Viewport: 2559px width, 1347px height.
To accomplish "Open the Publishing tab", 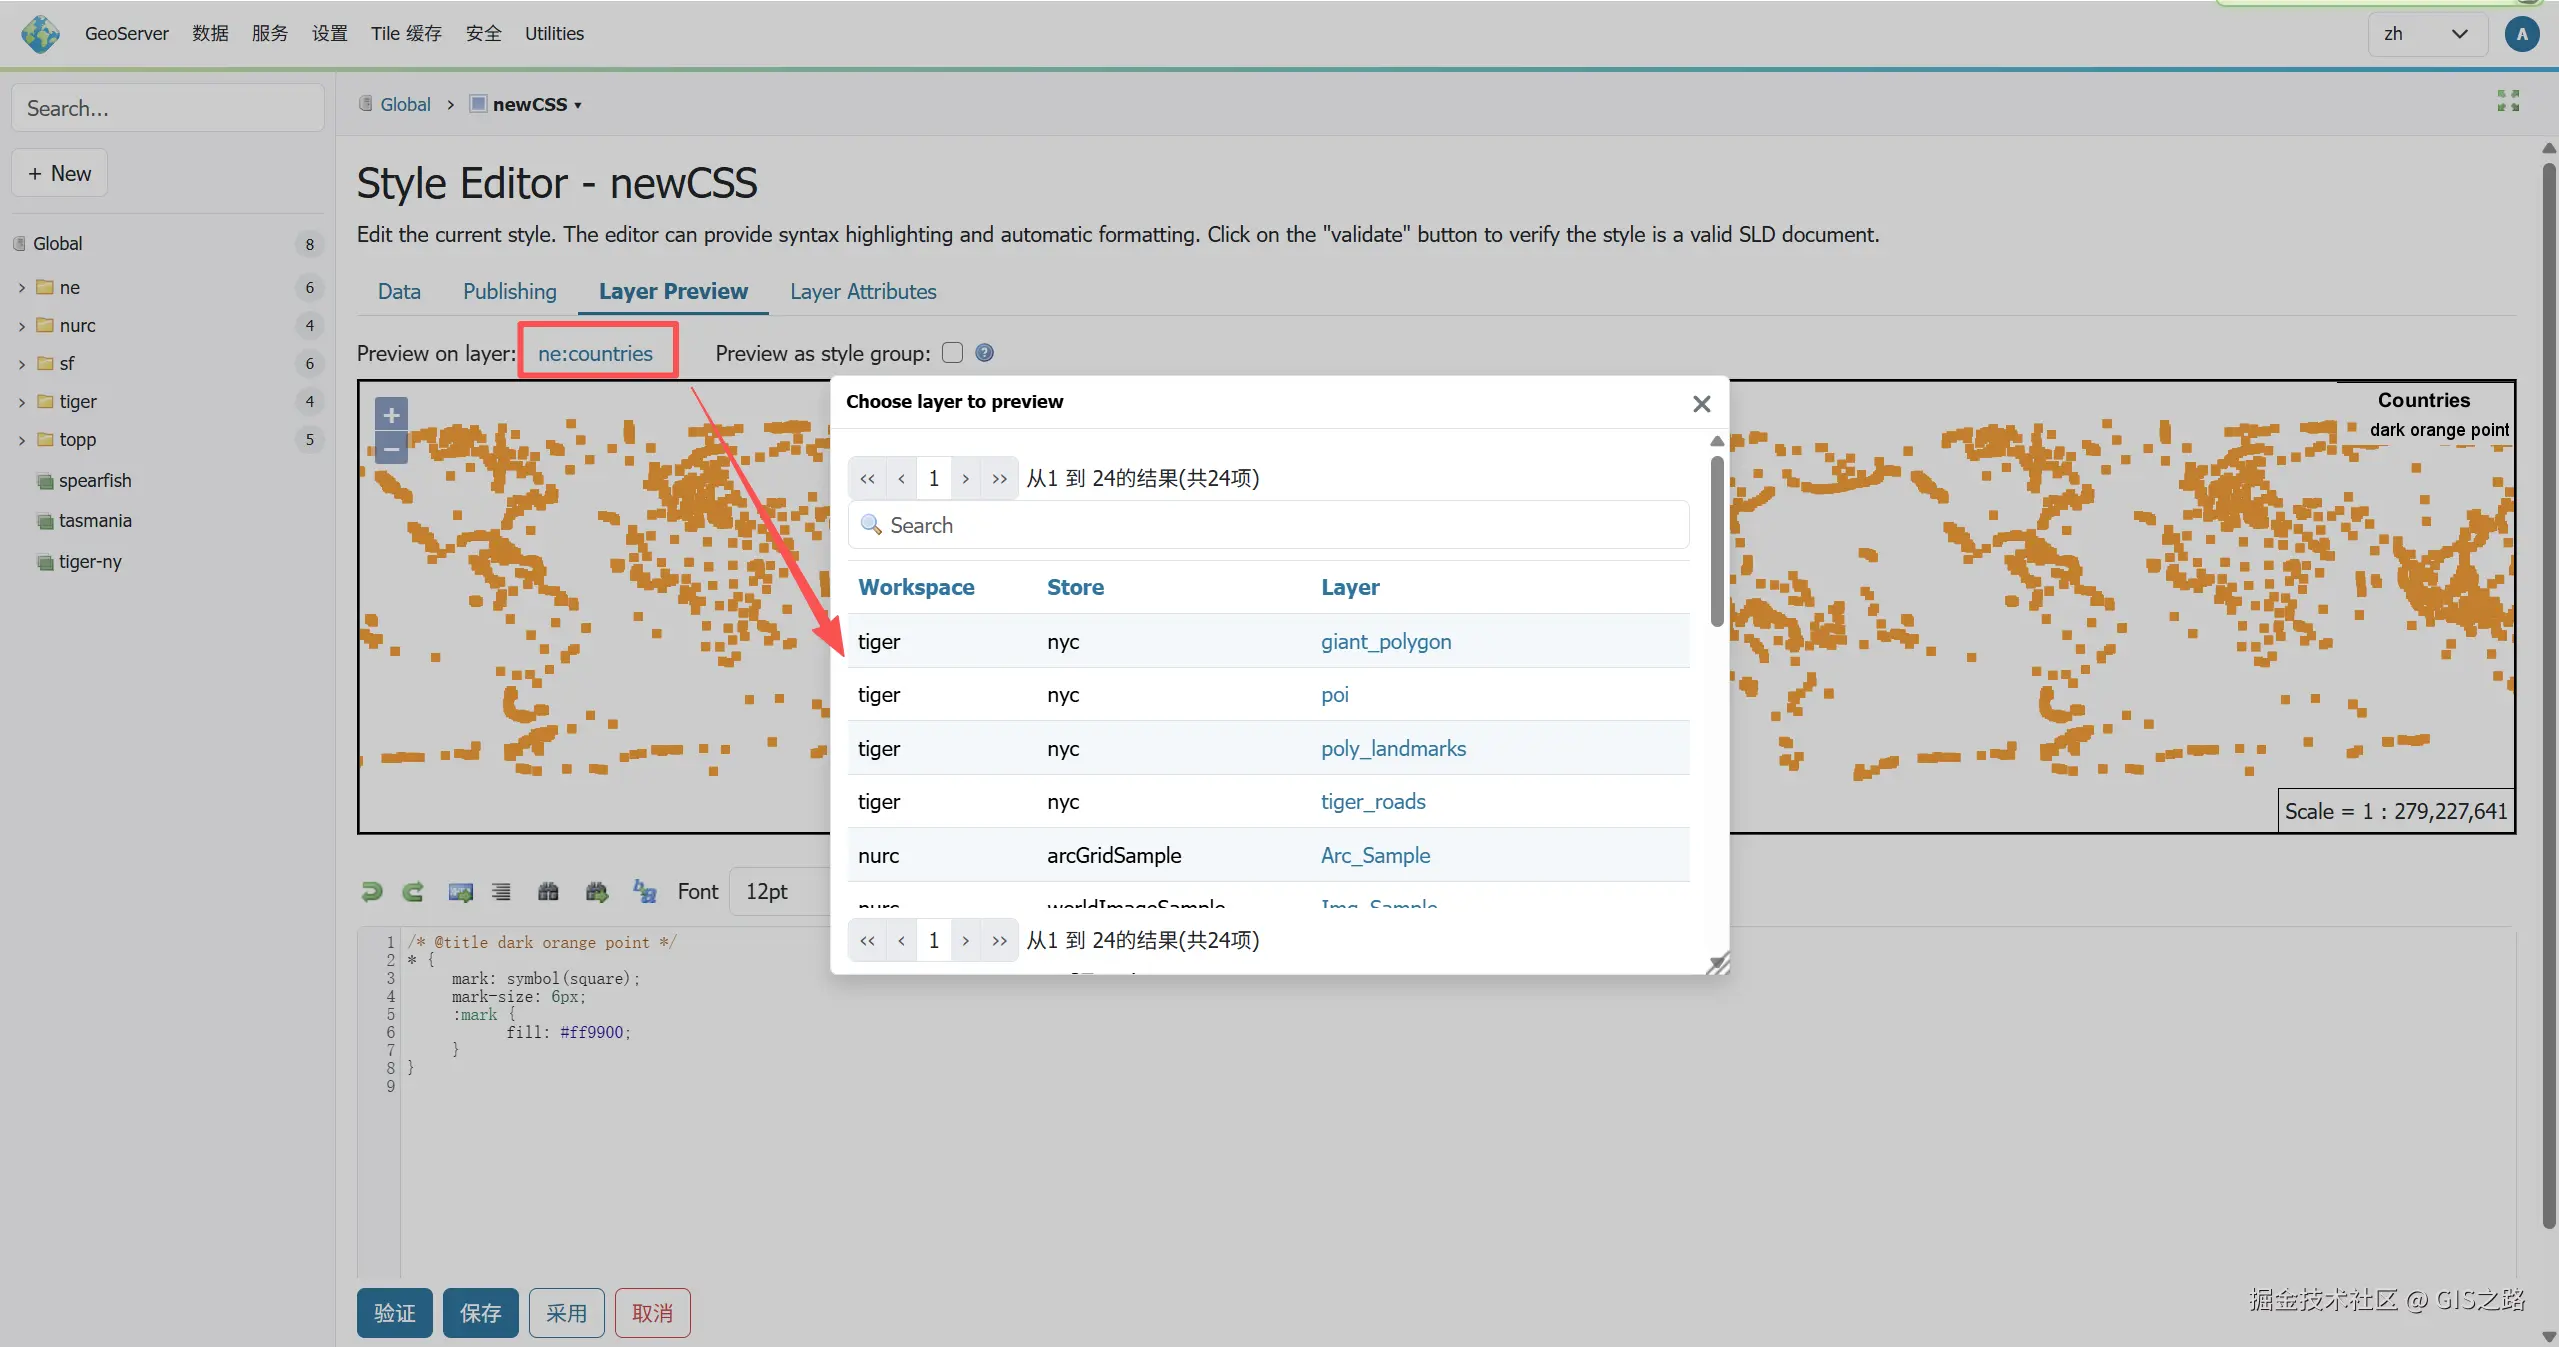I will click(x=509, y=291).
